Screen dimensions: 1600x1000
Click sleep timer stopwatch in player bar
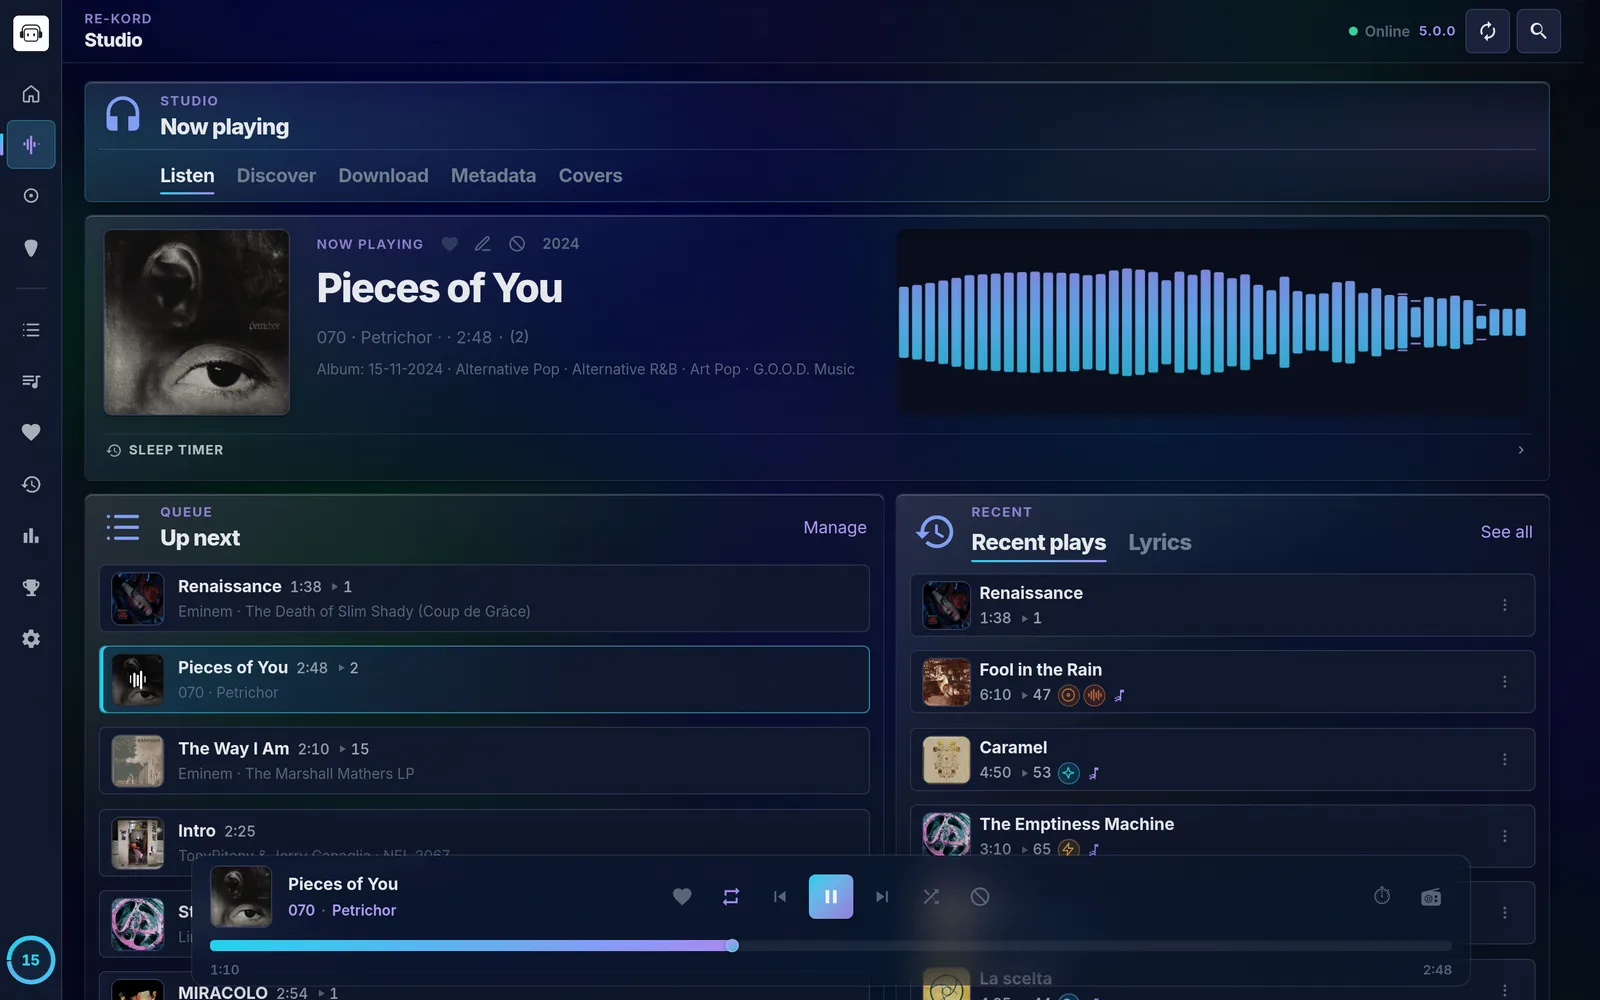pos(1382,896)
